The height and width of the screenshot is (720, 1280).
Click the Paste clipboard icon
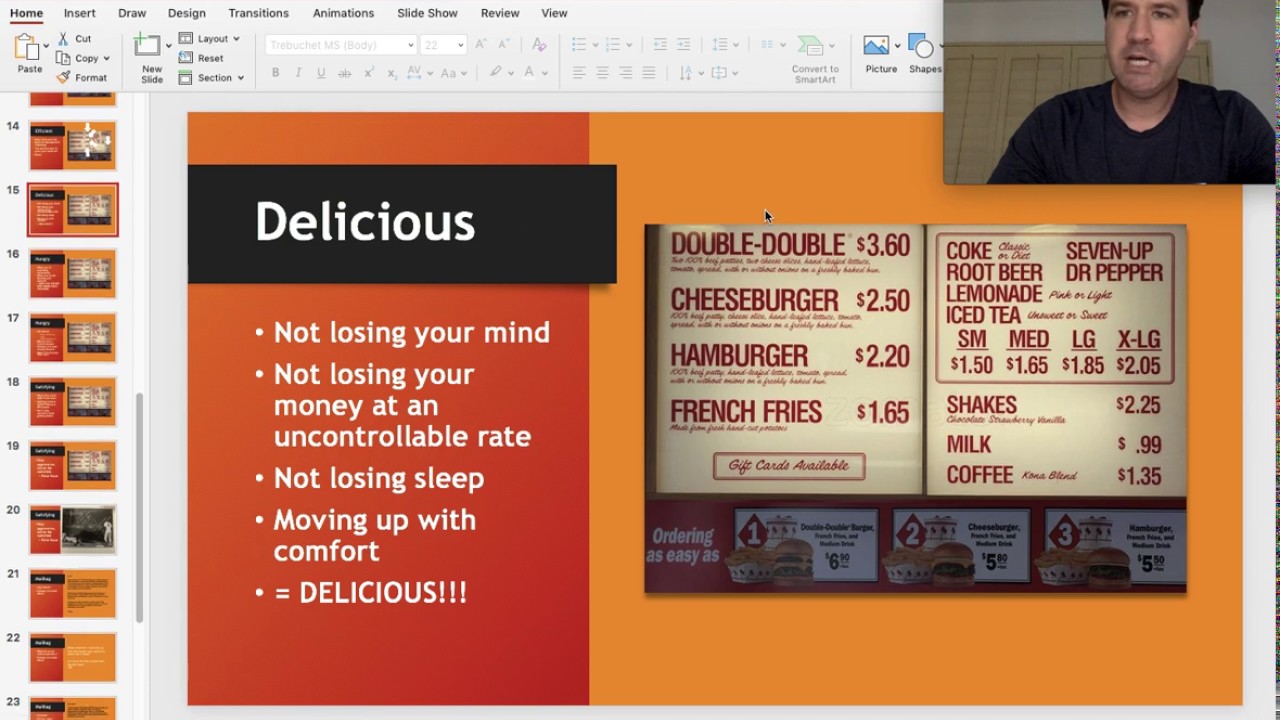pos(28,47)
